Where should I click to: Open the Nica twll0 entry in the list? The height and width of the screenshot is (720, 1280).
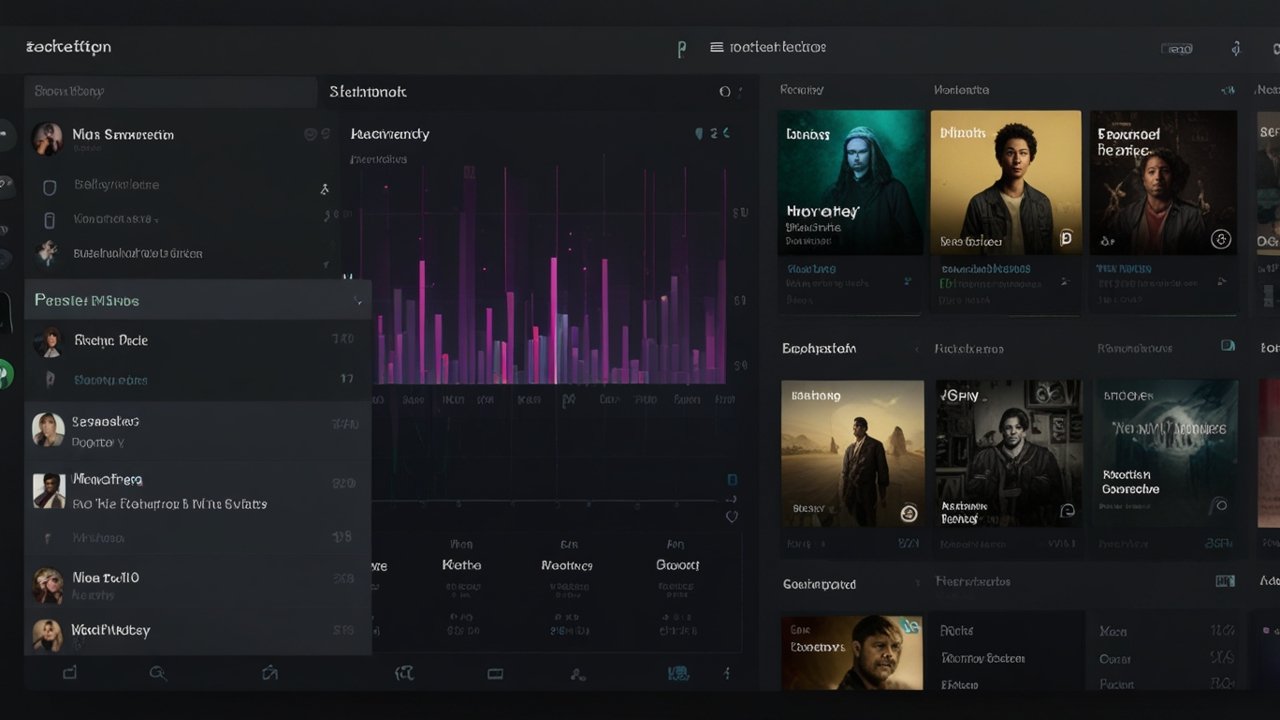pos(105,578)
